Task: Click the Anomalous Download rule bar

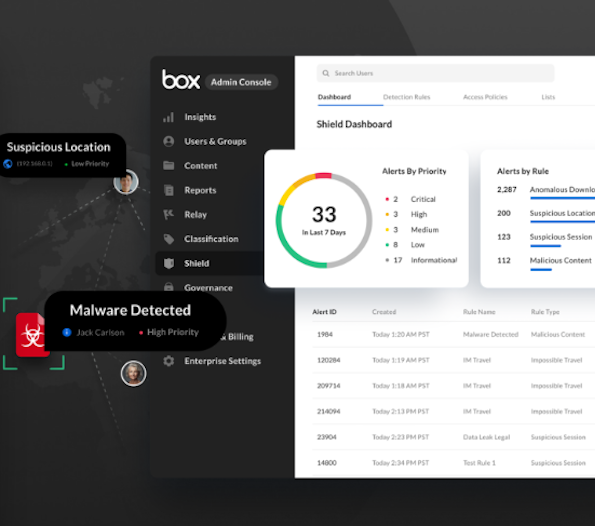Action: (x=562, y=198)
